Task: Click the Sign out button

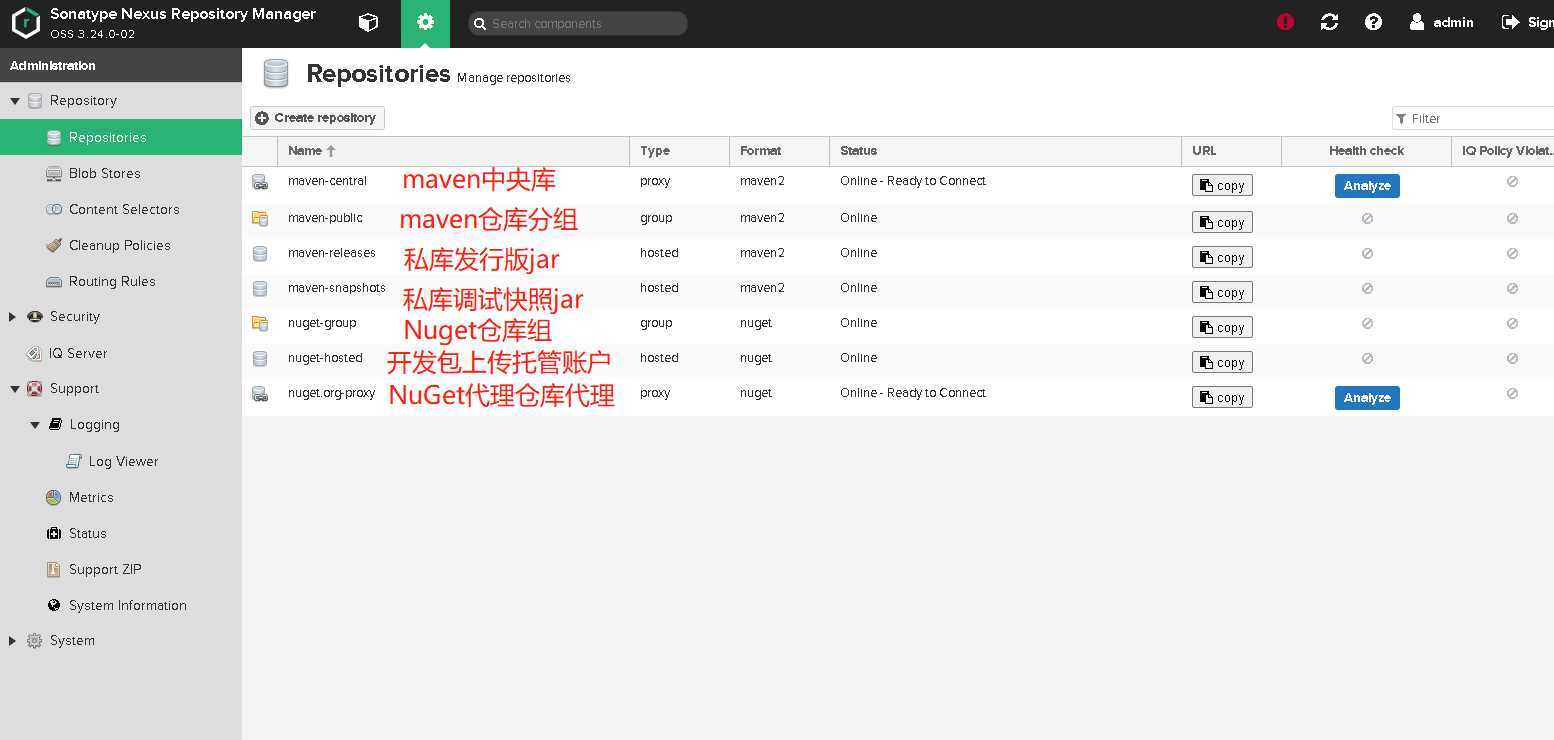Action: point(1527,22)
